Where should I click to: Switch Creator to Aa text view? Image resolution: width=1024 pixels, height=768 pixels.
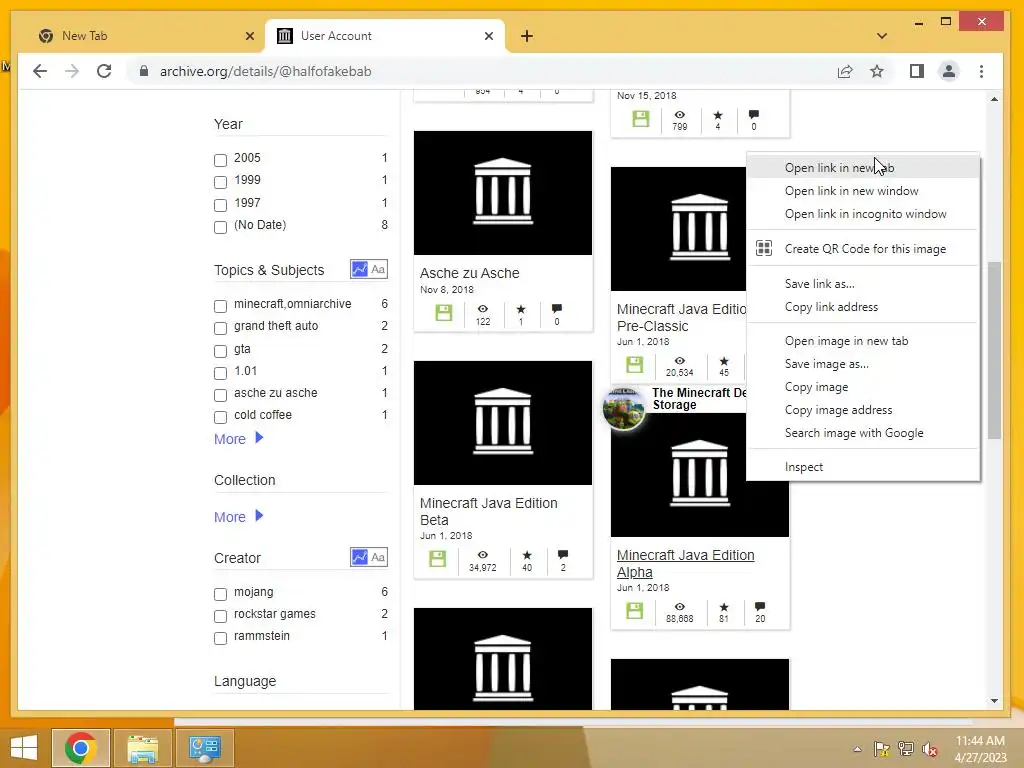(378, 557)
